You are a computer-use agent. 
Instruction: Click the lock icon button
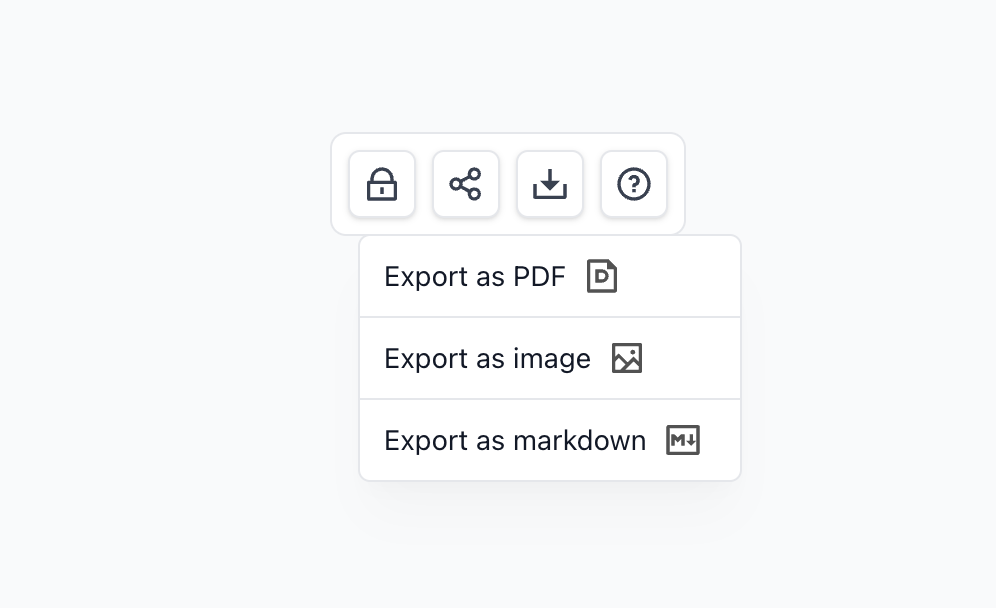[x=382, y=184]
